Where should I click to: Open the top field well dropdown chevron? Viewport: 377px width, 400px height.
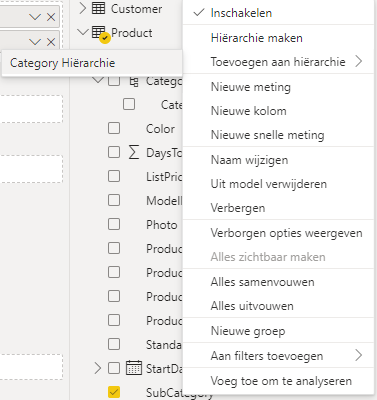(35, 17)
